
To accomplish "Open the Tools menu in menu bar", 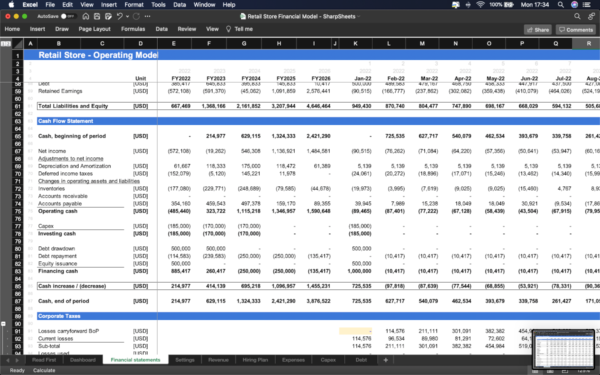I will (x=158, y=5).
